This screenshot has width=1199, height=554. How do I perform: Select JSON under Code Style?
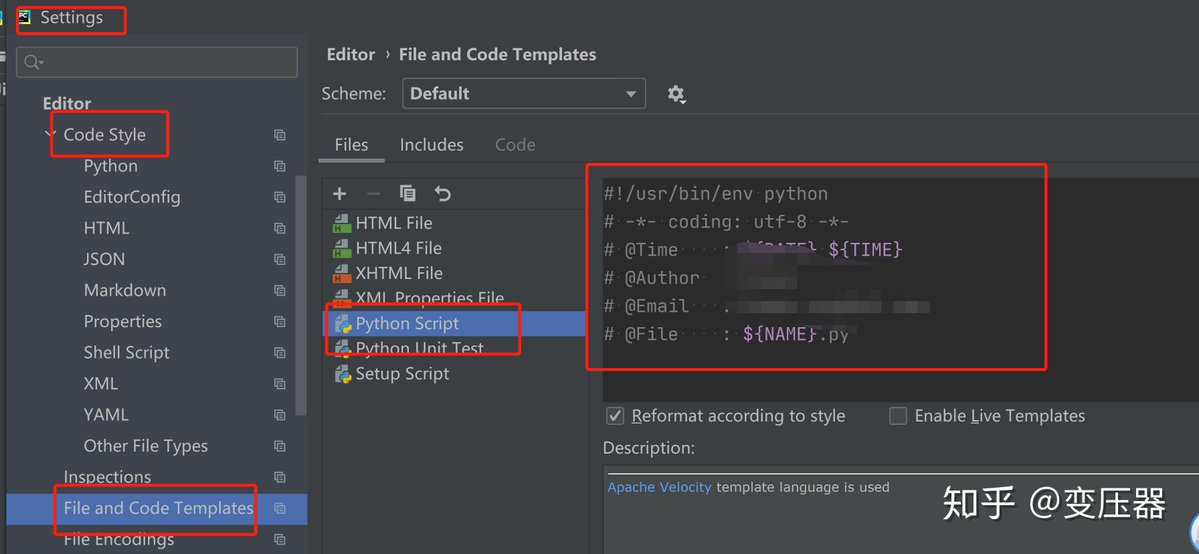click(104, 259)
